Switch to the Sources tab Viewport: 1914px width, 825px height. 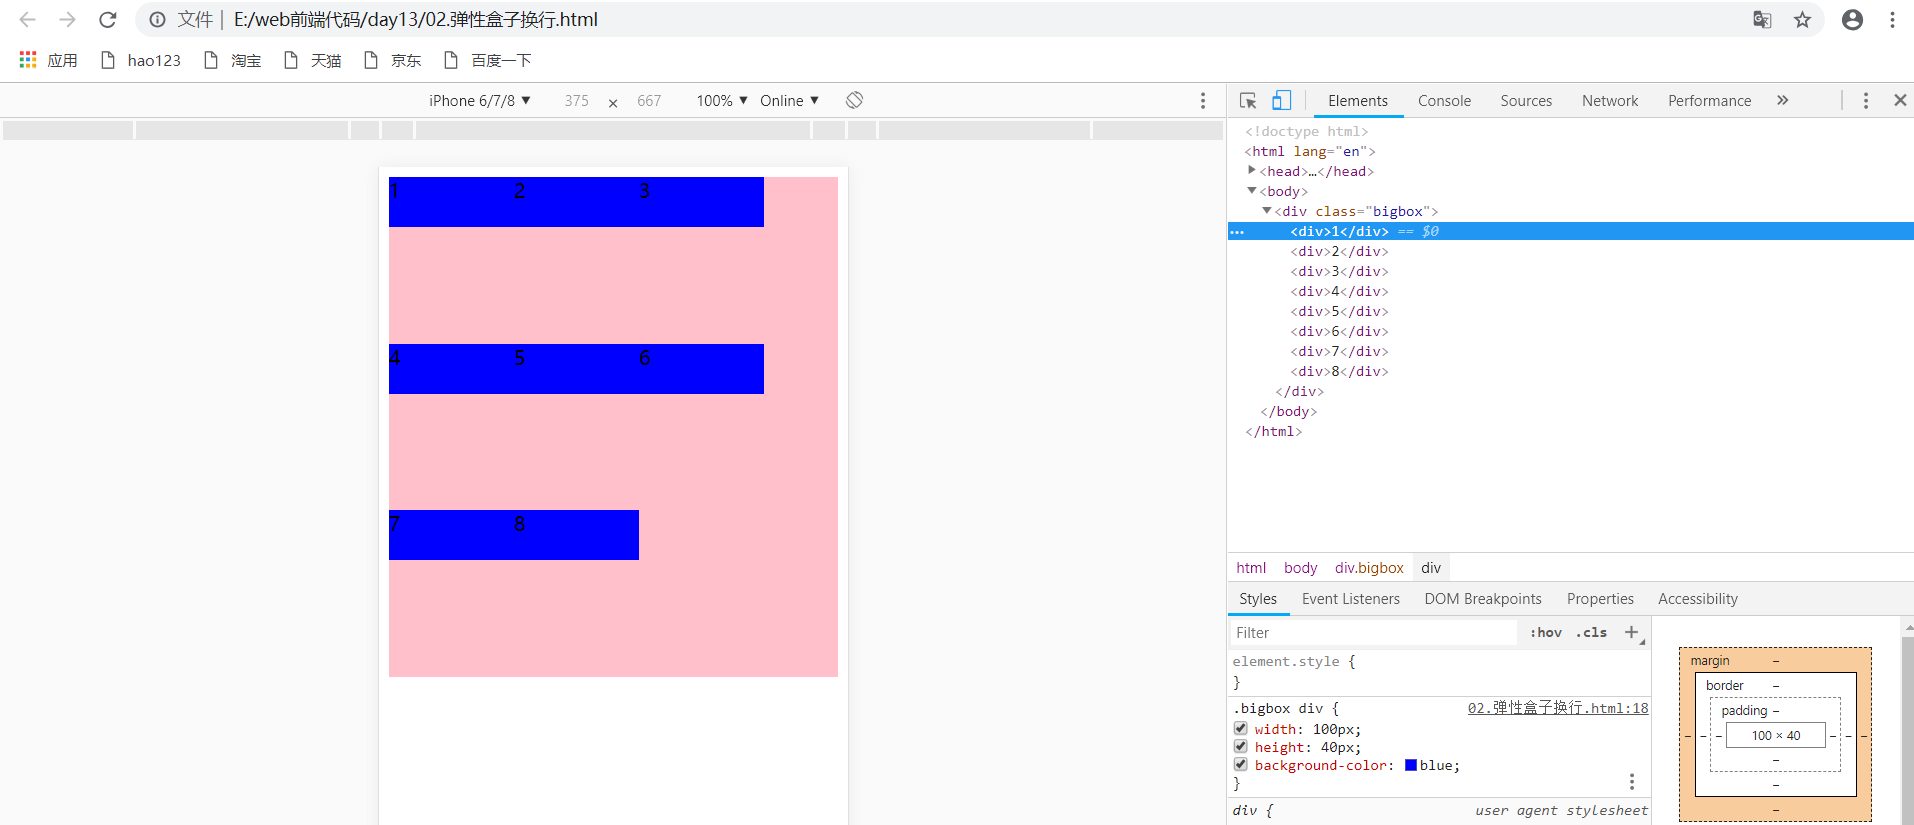tap(1526, 101)
